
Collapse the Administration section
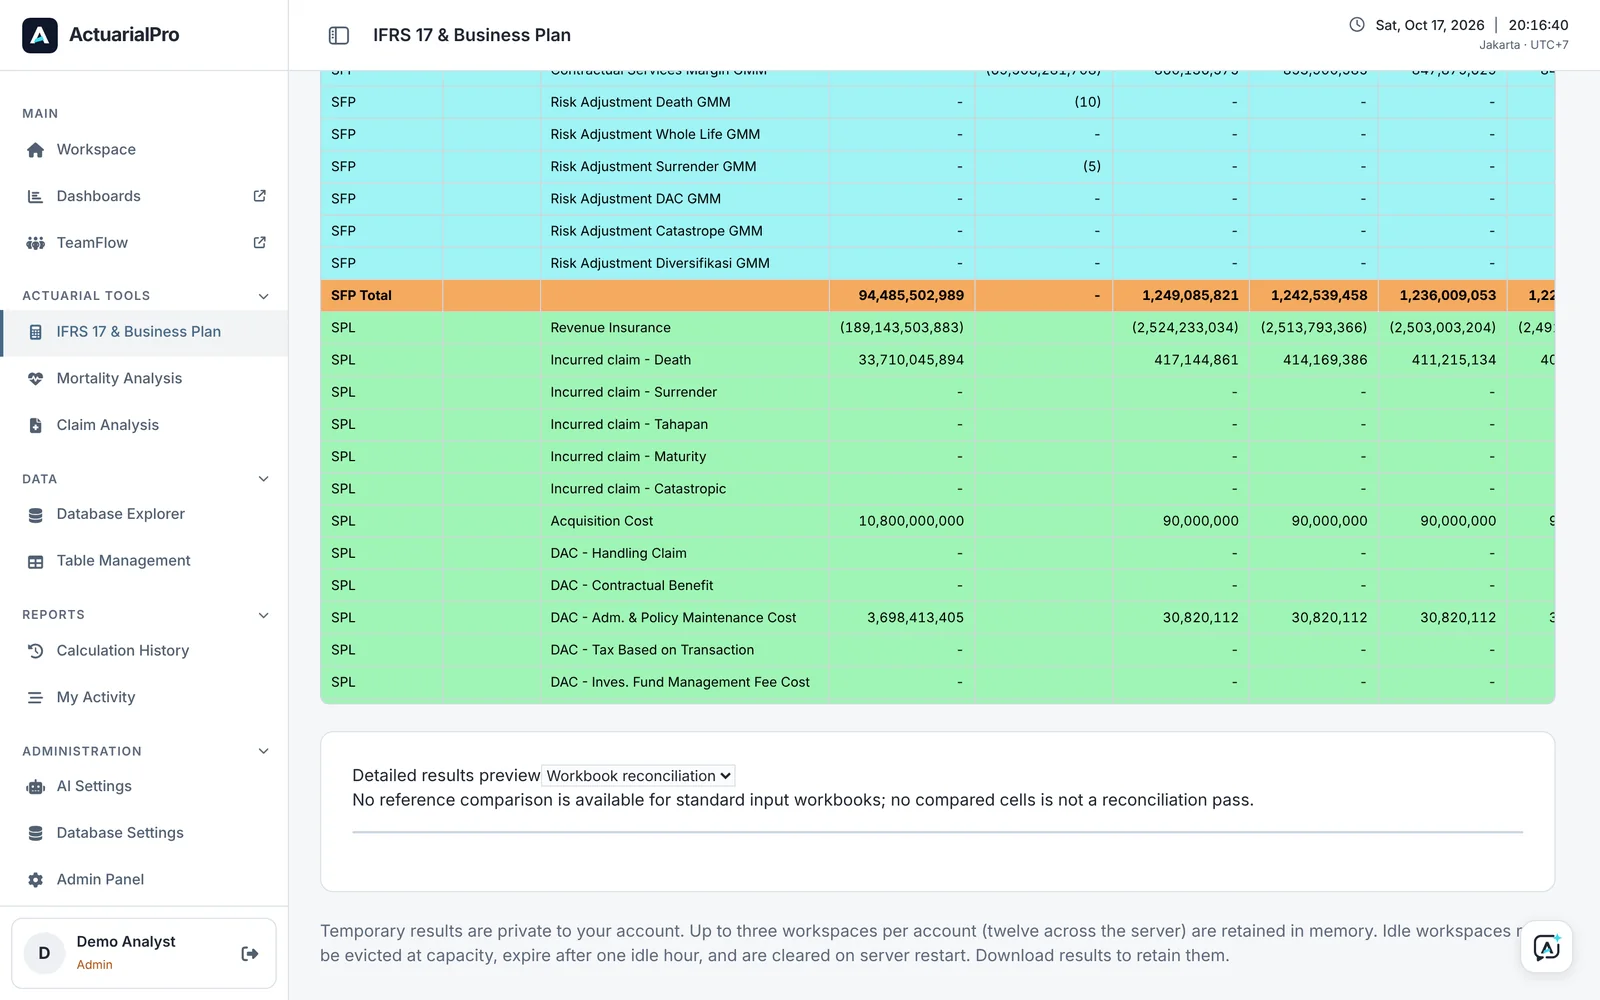(x=264, y=751)
